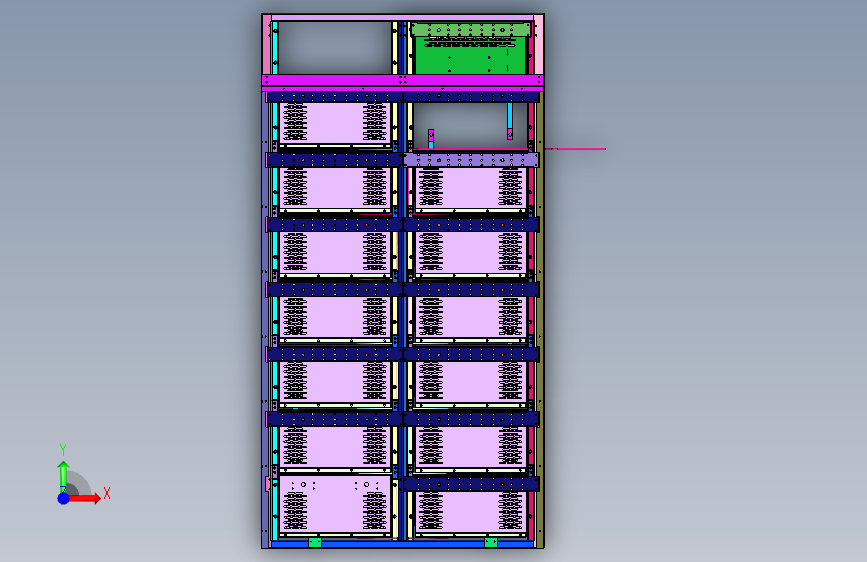The image size is (867, 562).
Task: Select the thin pink line protruding right of the cabinet
Action: [575, 149]
